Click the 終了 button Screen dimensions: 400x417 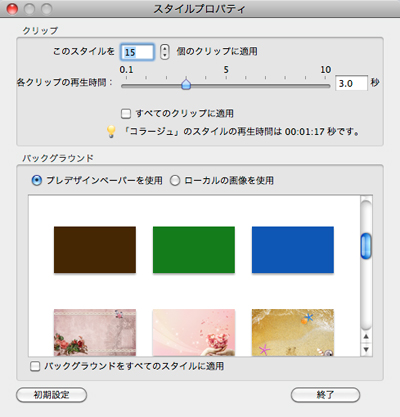[325, 395]
